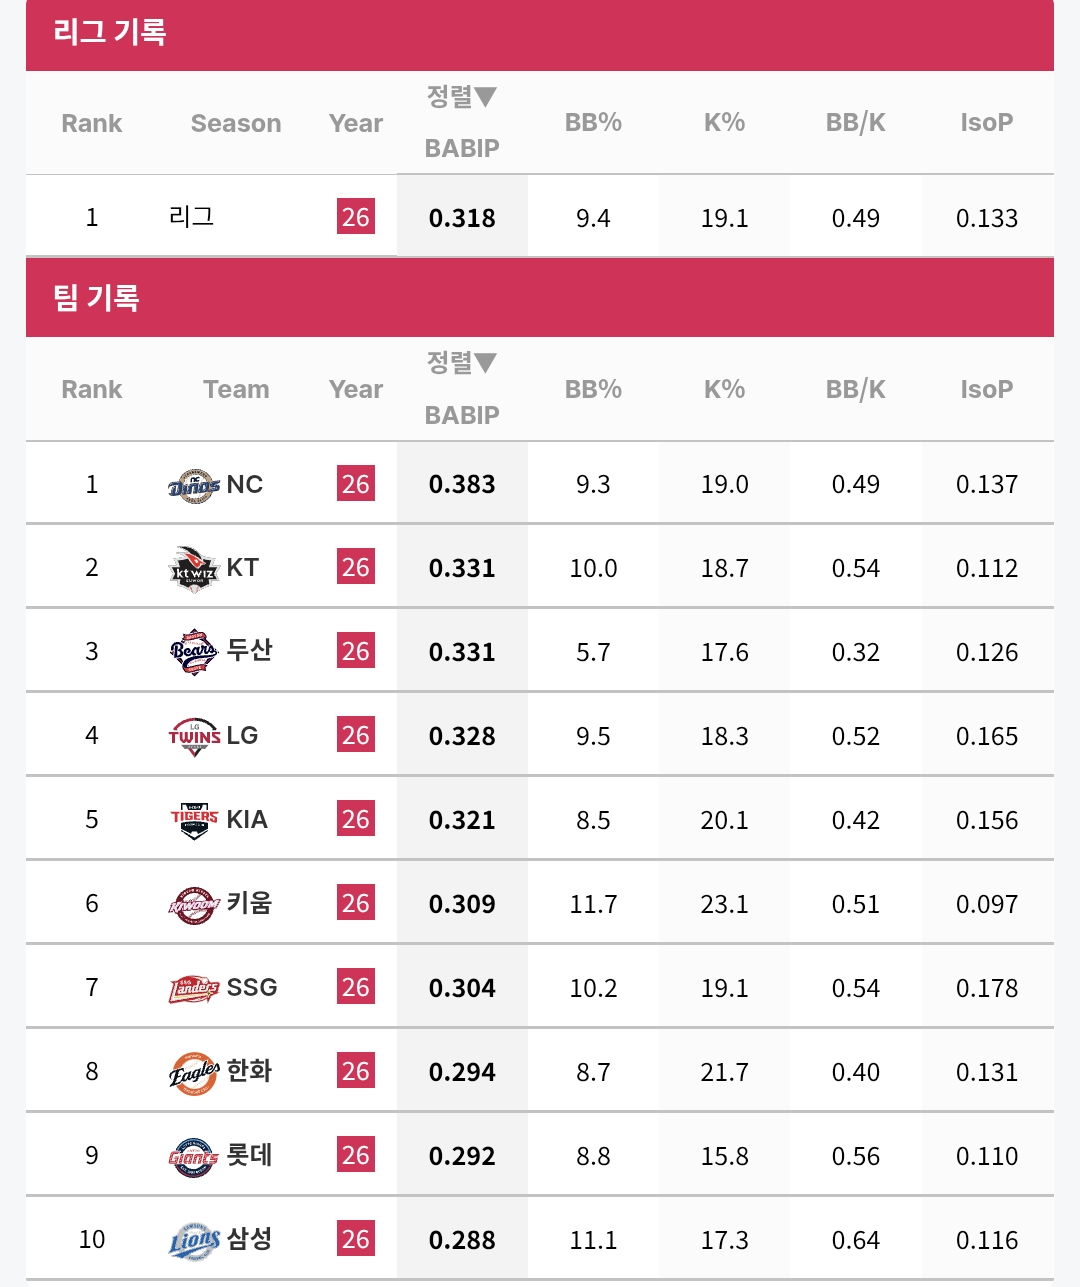This screenshot has width=1080, height=1287.
Task: Open the Doosan Bears logo
Action: click(194, 652)
